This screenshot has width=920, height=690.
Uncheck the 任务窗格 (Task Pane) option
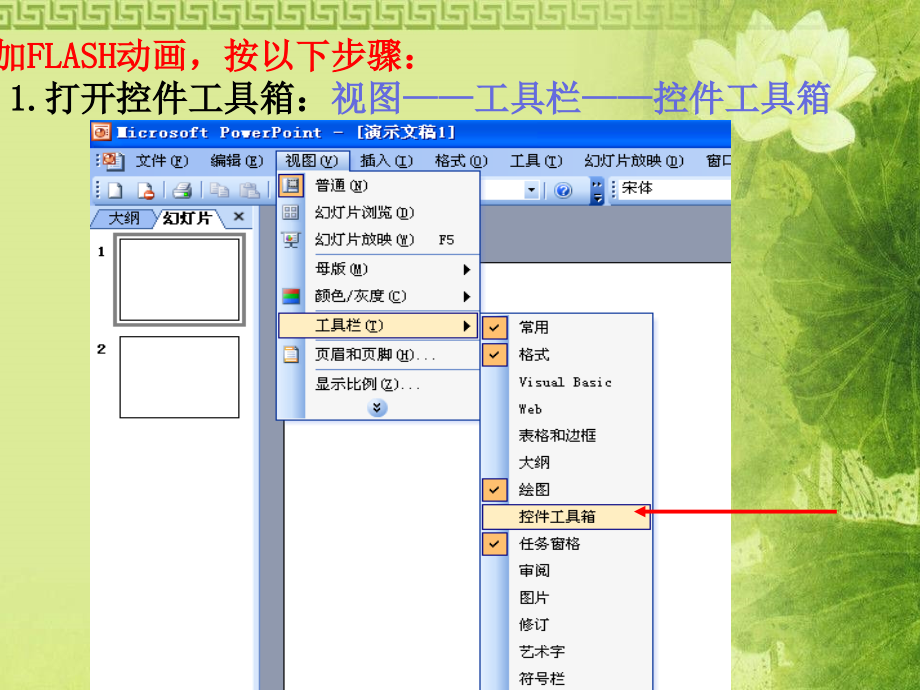pyautogui.click(x=494, y=542)
